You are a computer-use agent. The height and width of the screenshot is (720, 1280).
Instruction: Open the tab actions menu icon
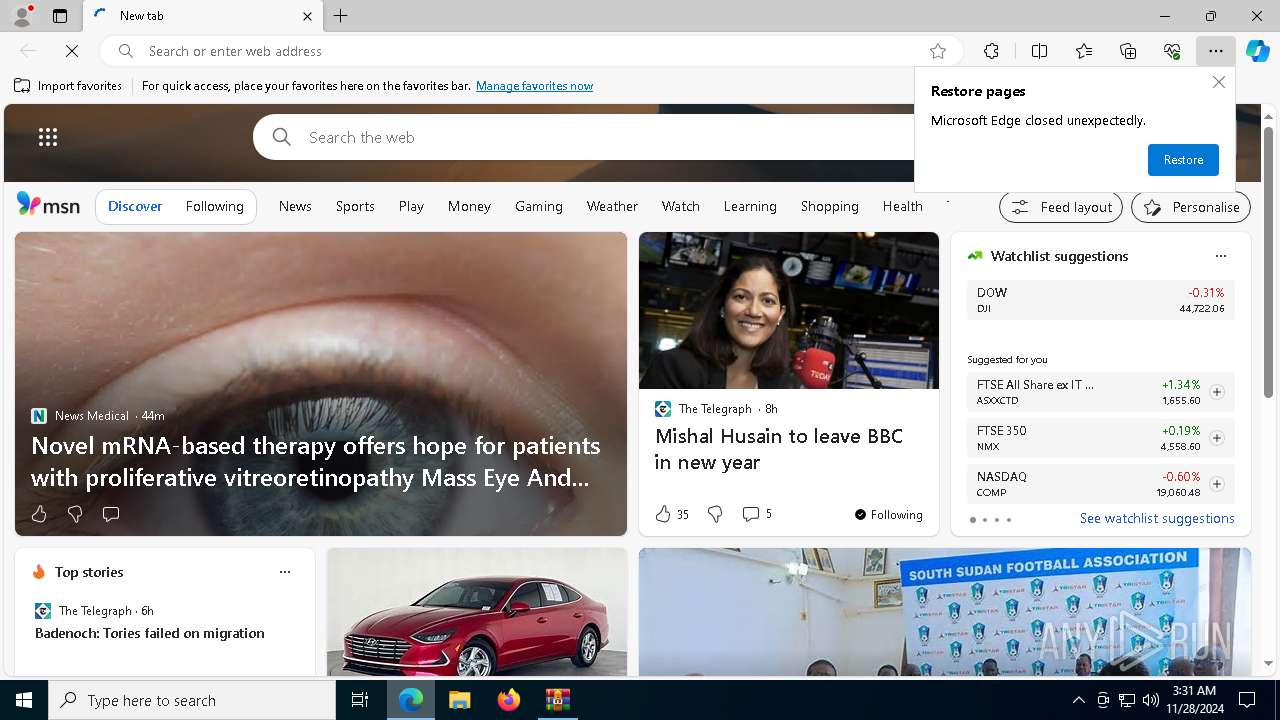pyautogui.click(x=60, y=16)
